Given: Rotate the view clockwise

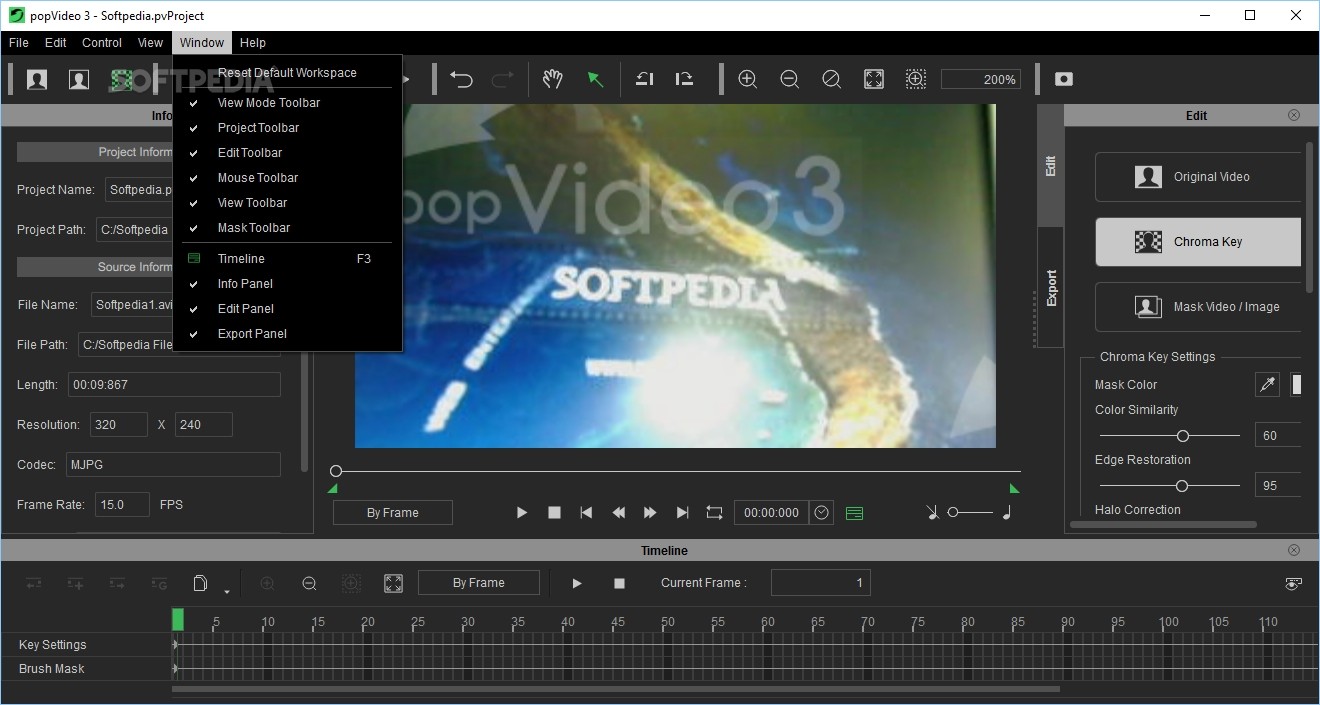Looking at the screenshot, I should (685, 79).
